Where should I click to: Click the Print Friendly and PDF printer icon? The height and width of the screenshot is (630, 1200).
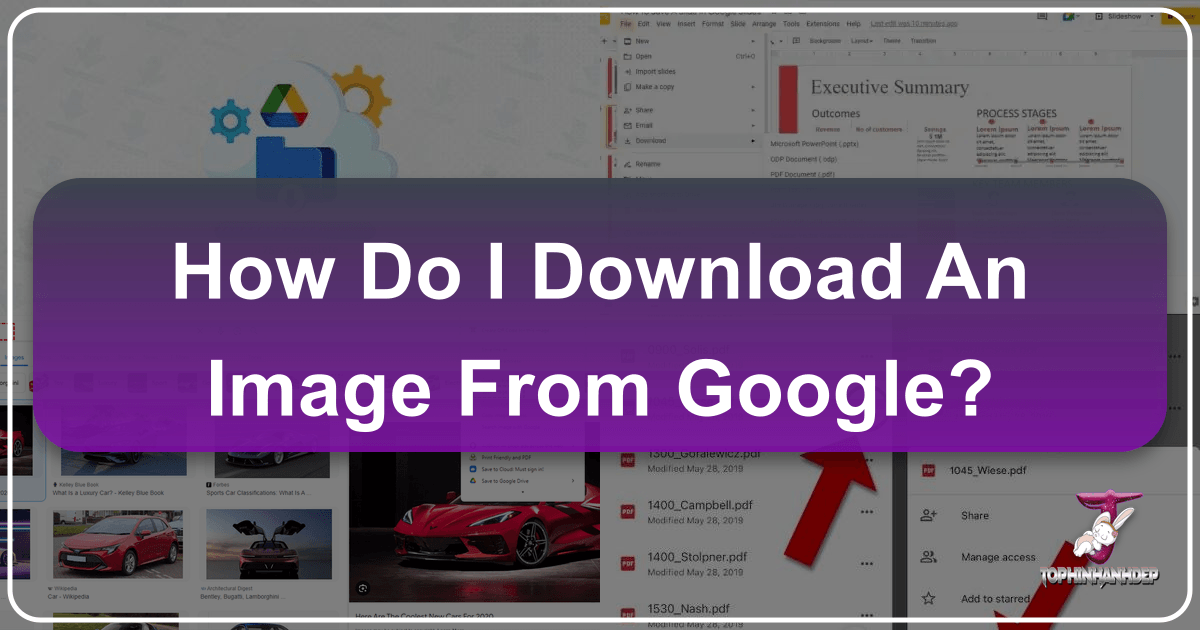pos(472,457)
